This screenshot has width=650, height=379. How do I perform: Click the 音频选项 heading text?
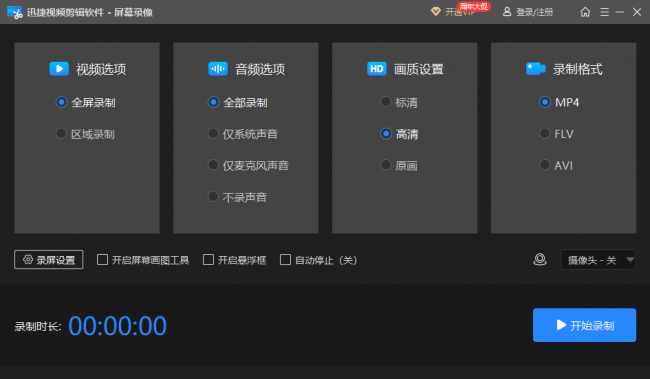260,69
